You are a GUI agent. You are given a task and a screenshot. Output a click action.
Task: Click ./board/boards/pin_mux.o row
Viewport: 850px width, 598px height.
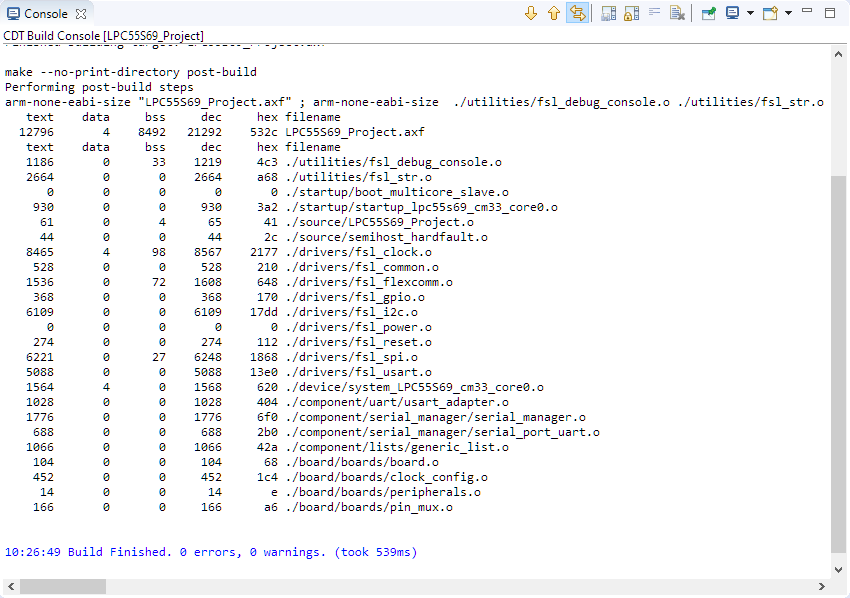tap(369, 507)
